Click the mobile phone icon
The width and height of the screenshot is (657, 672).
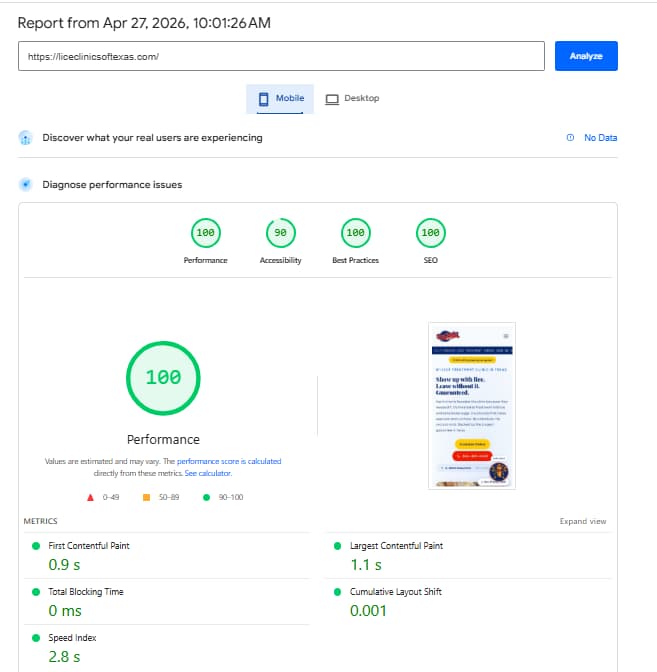(264, 99)
